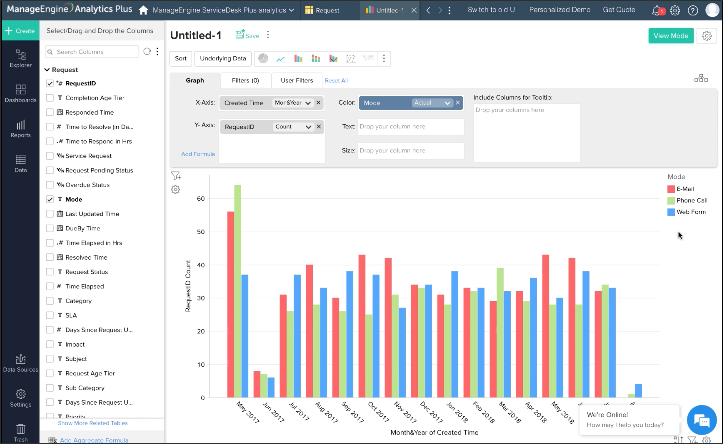
Task: Open the X-Axis Month & Year dropdown
Action: 293,102
